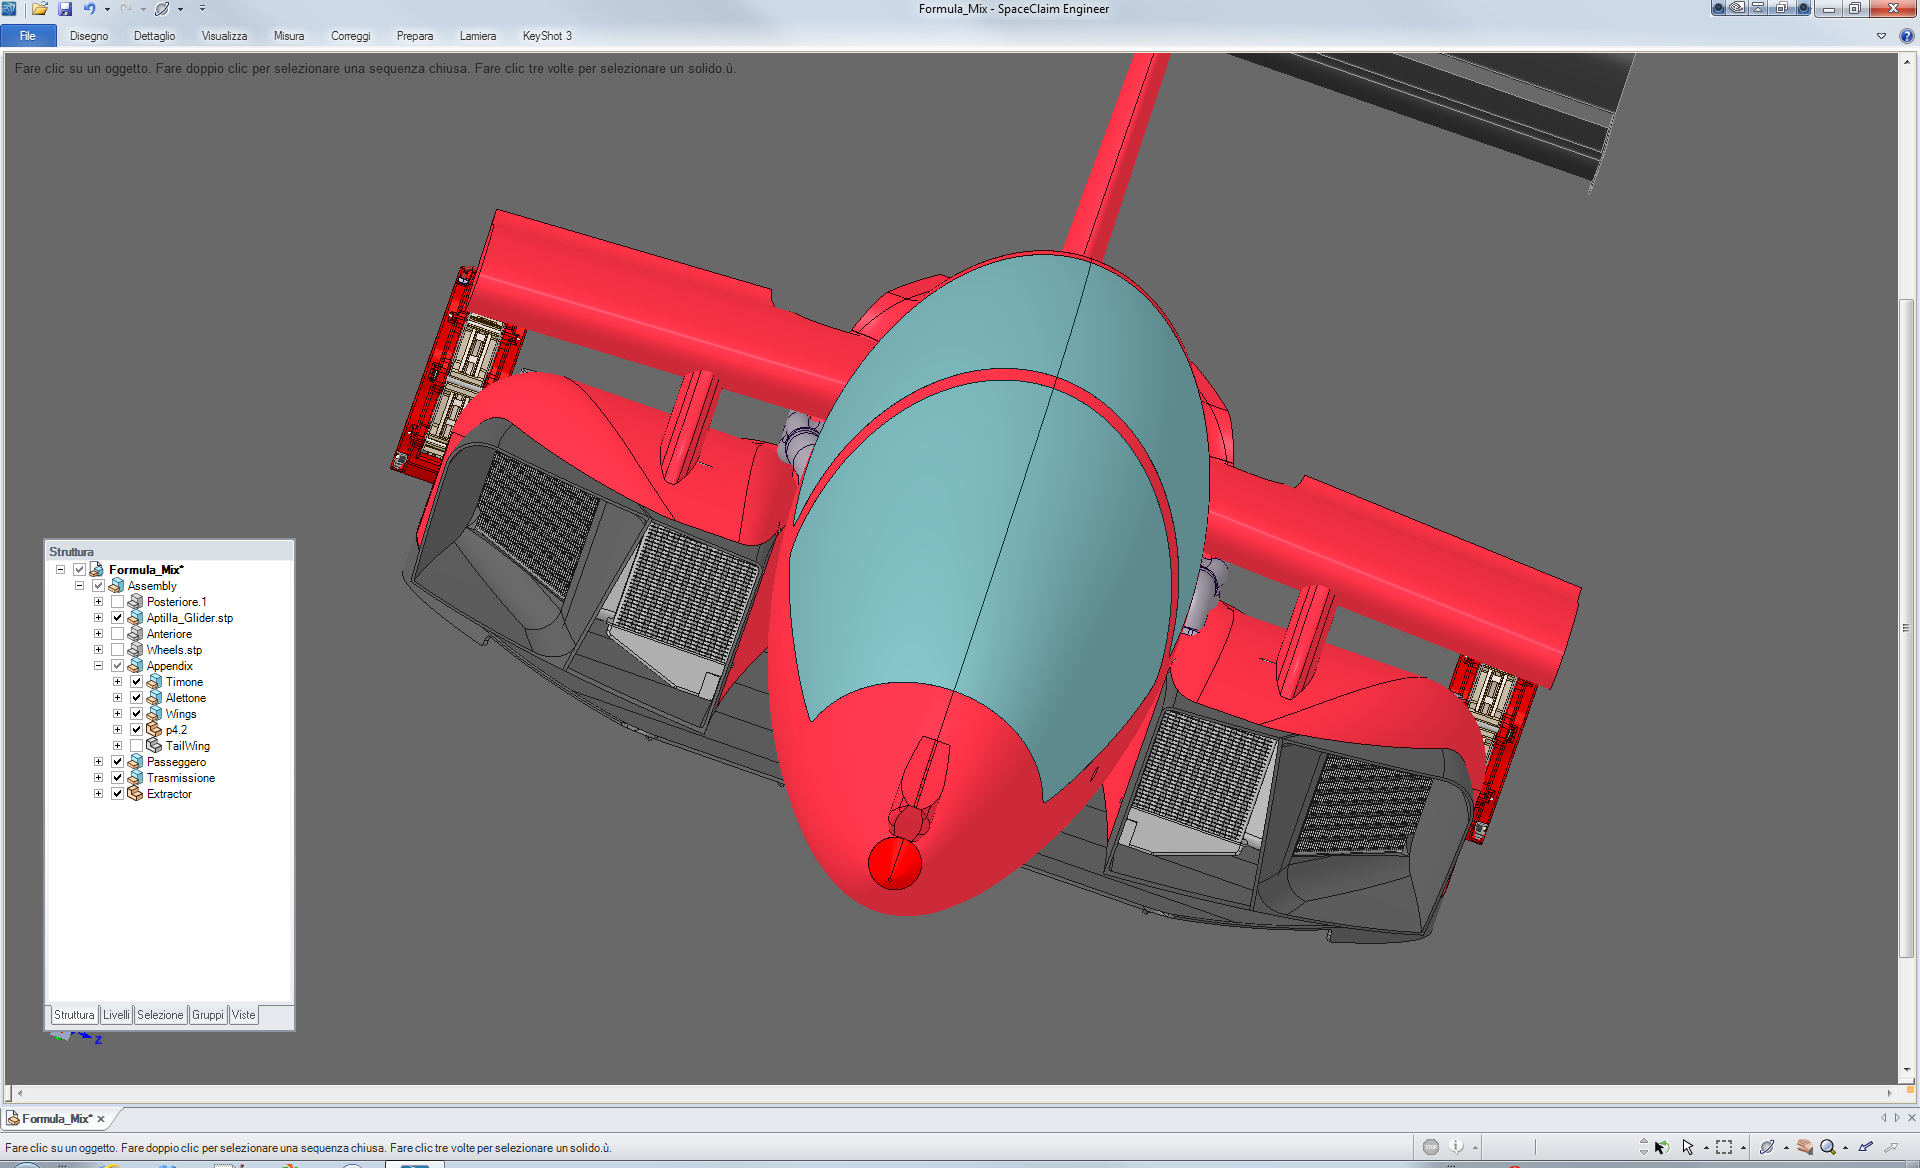Click the horizontal scrollbar right arrow

click(1889, 1094)
